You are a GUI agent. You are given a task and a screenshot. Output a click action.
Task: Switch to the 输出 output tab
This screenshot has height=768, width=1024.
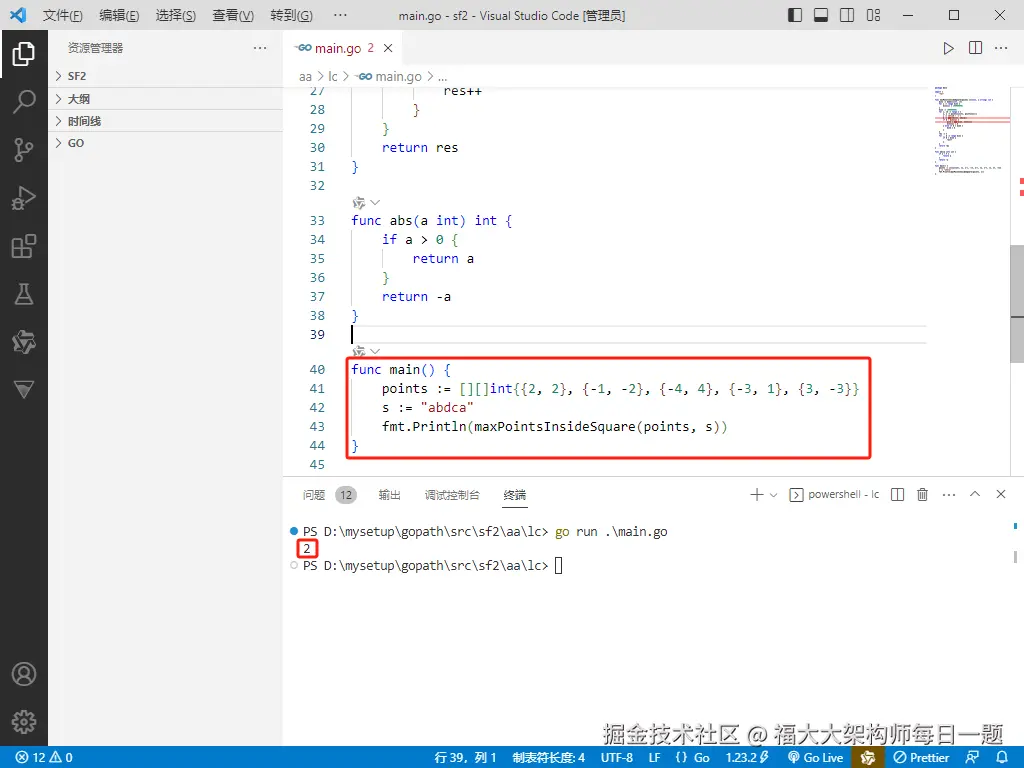[389, 495]
